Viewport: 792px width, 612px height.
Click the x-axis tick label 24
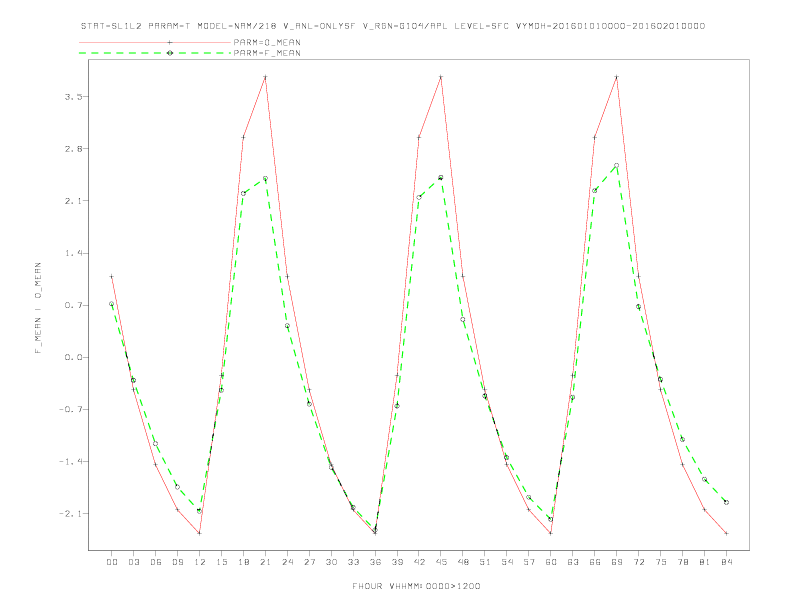pos(287,562)
